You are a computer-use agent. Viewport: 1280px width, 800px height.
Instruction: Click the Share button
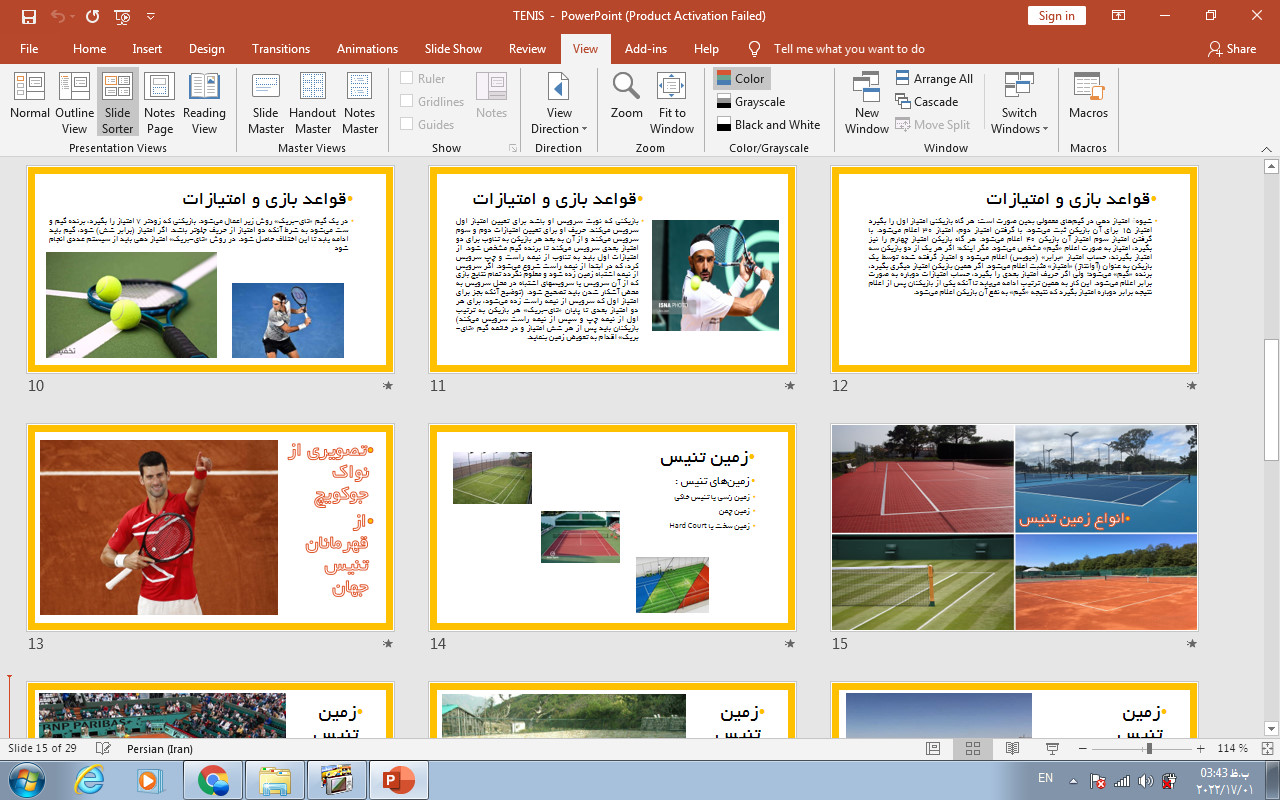1231,48
